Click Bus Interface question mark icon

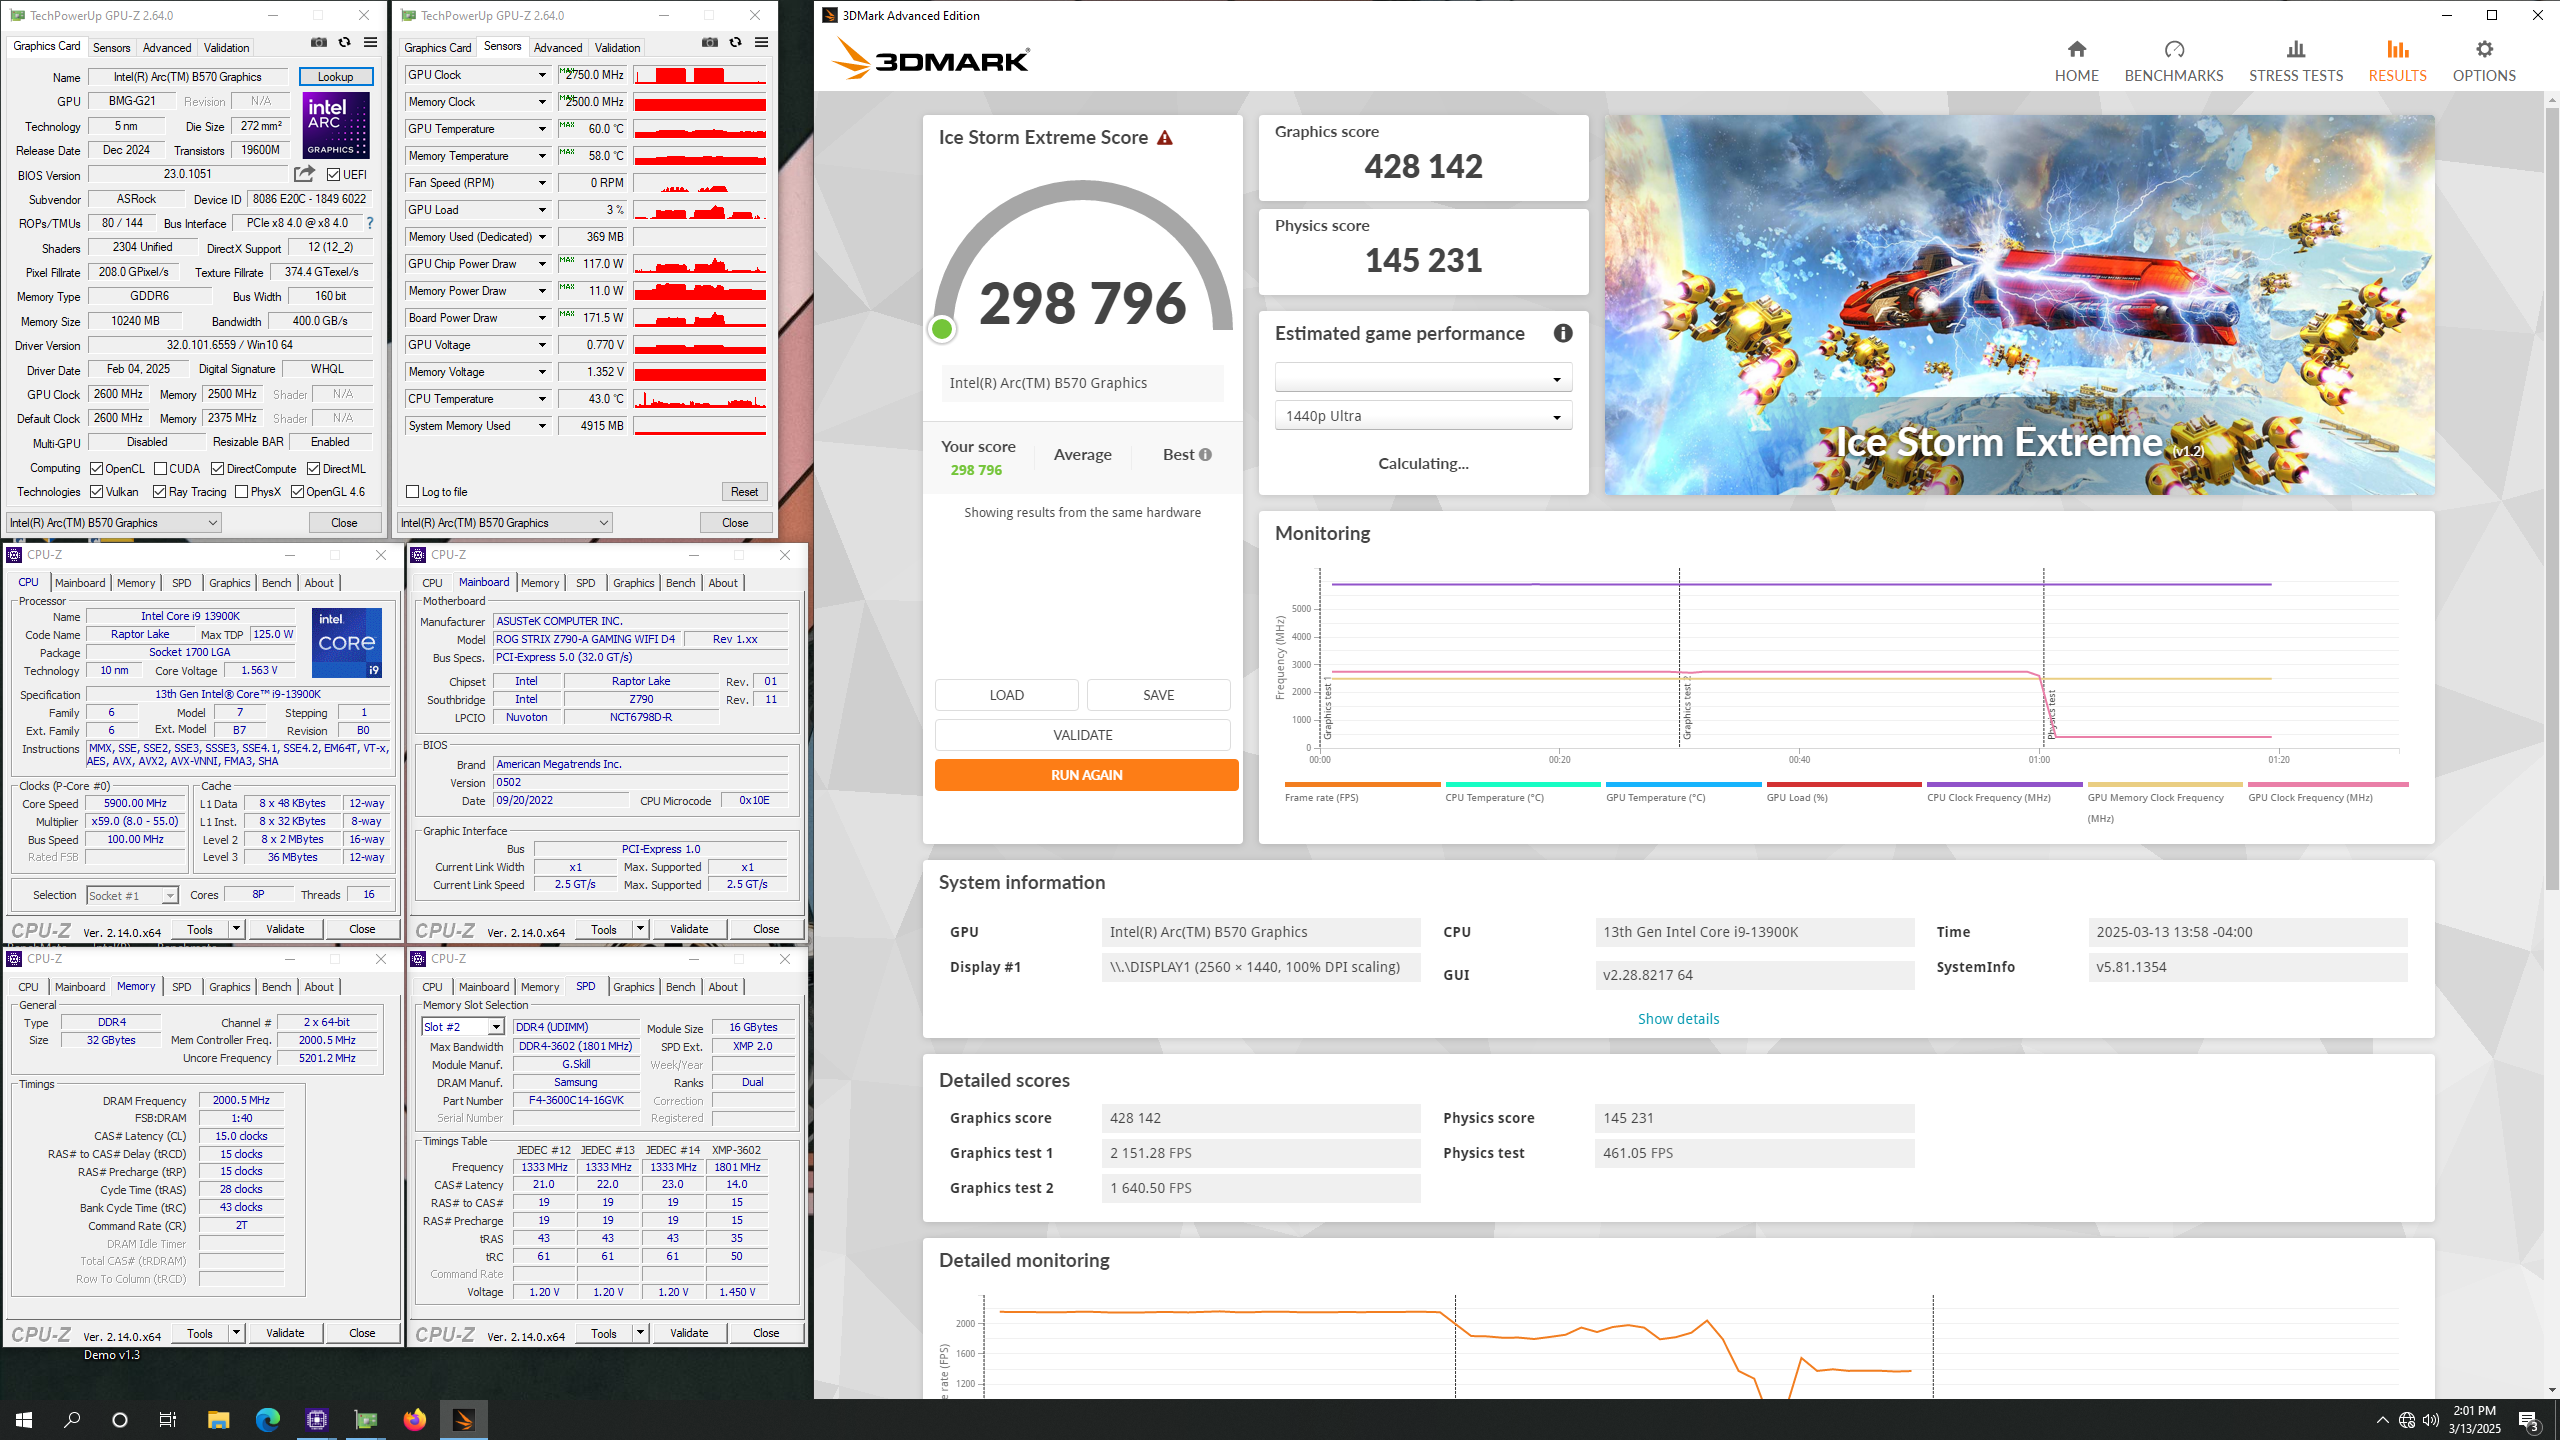pyautogui.click(x=370, y=223)
